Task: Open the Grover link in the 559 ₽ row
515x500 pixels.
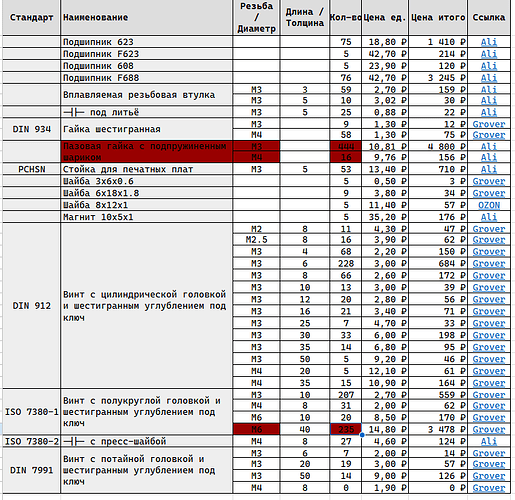Action: 489,395
